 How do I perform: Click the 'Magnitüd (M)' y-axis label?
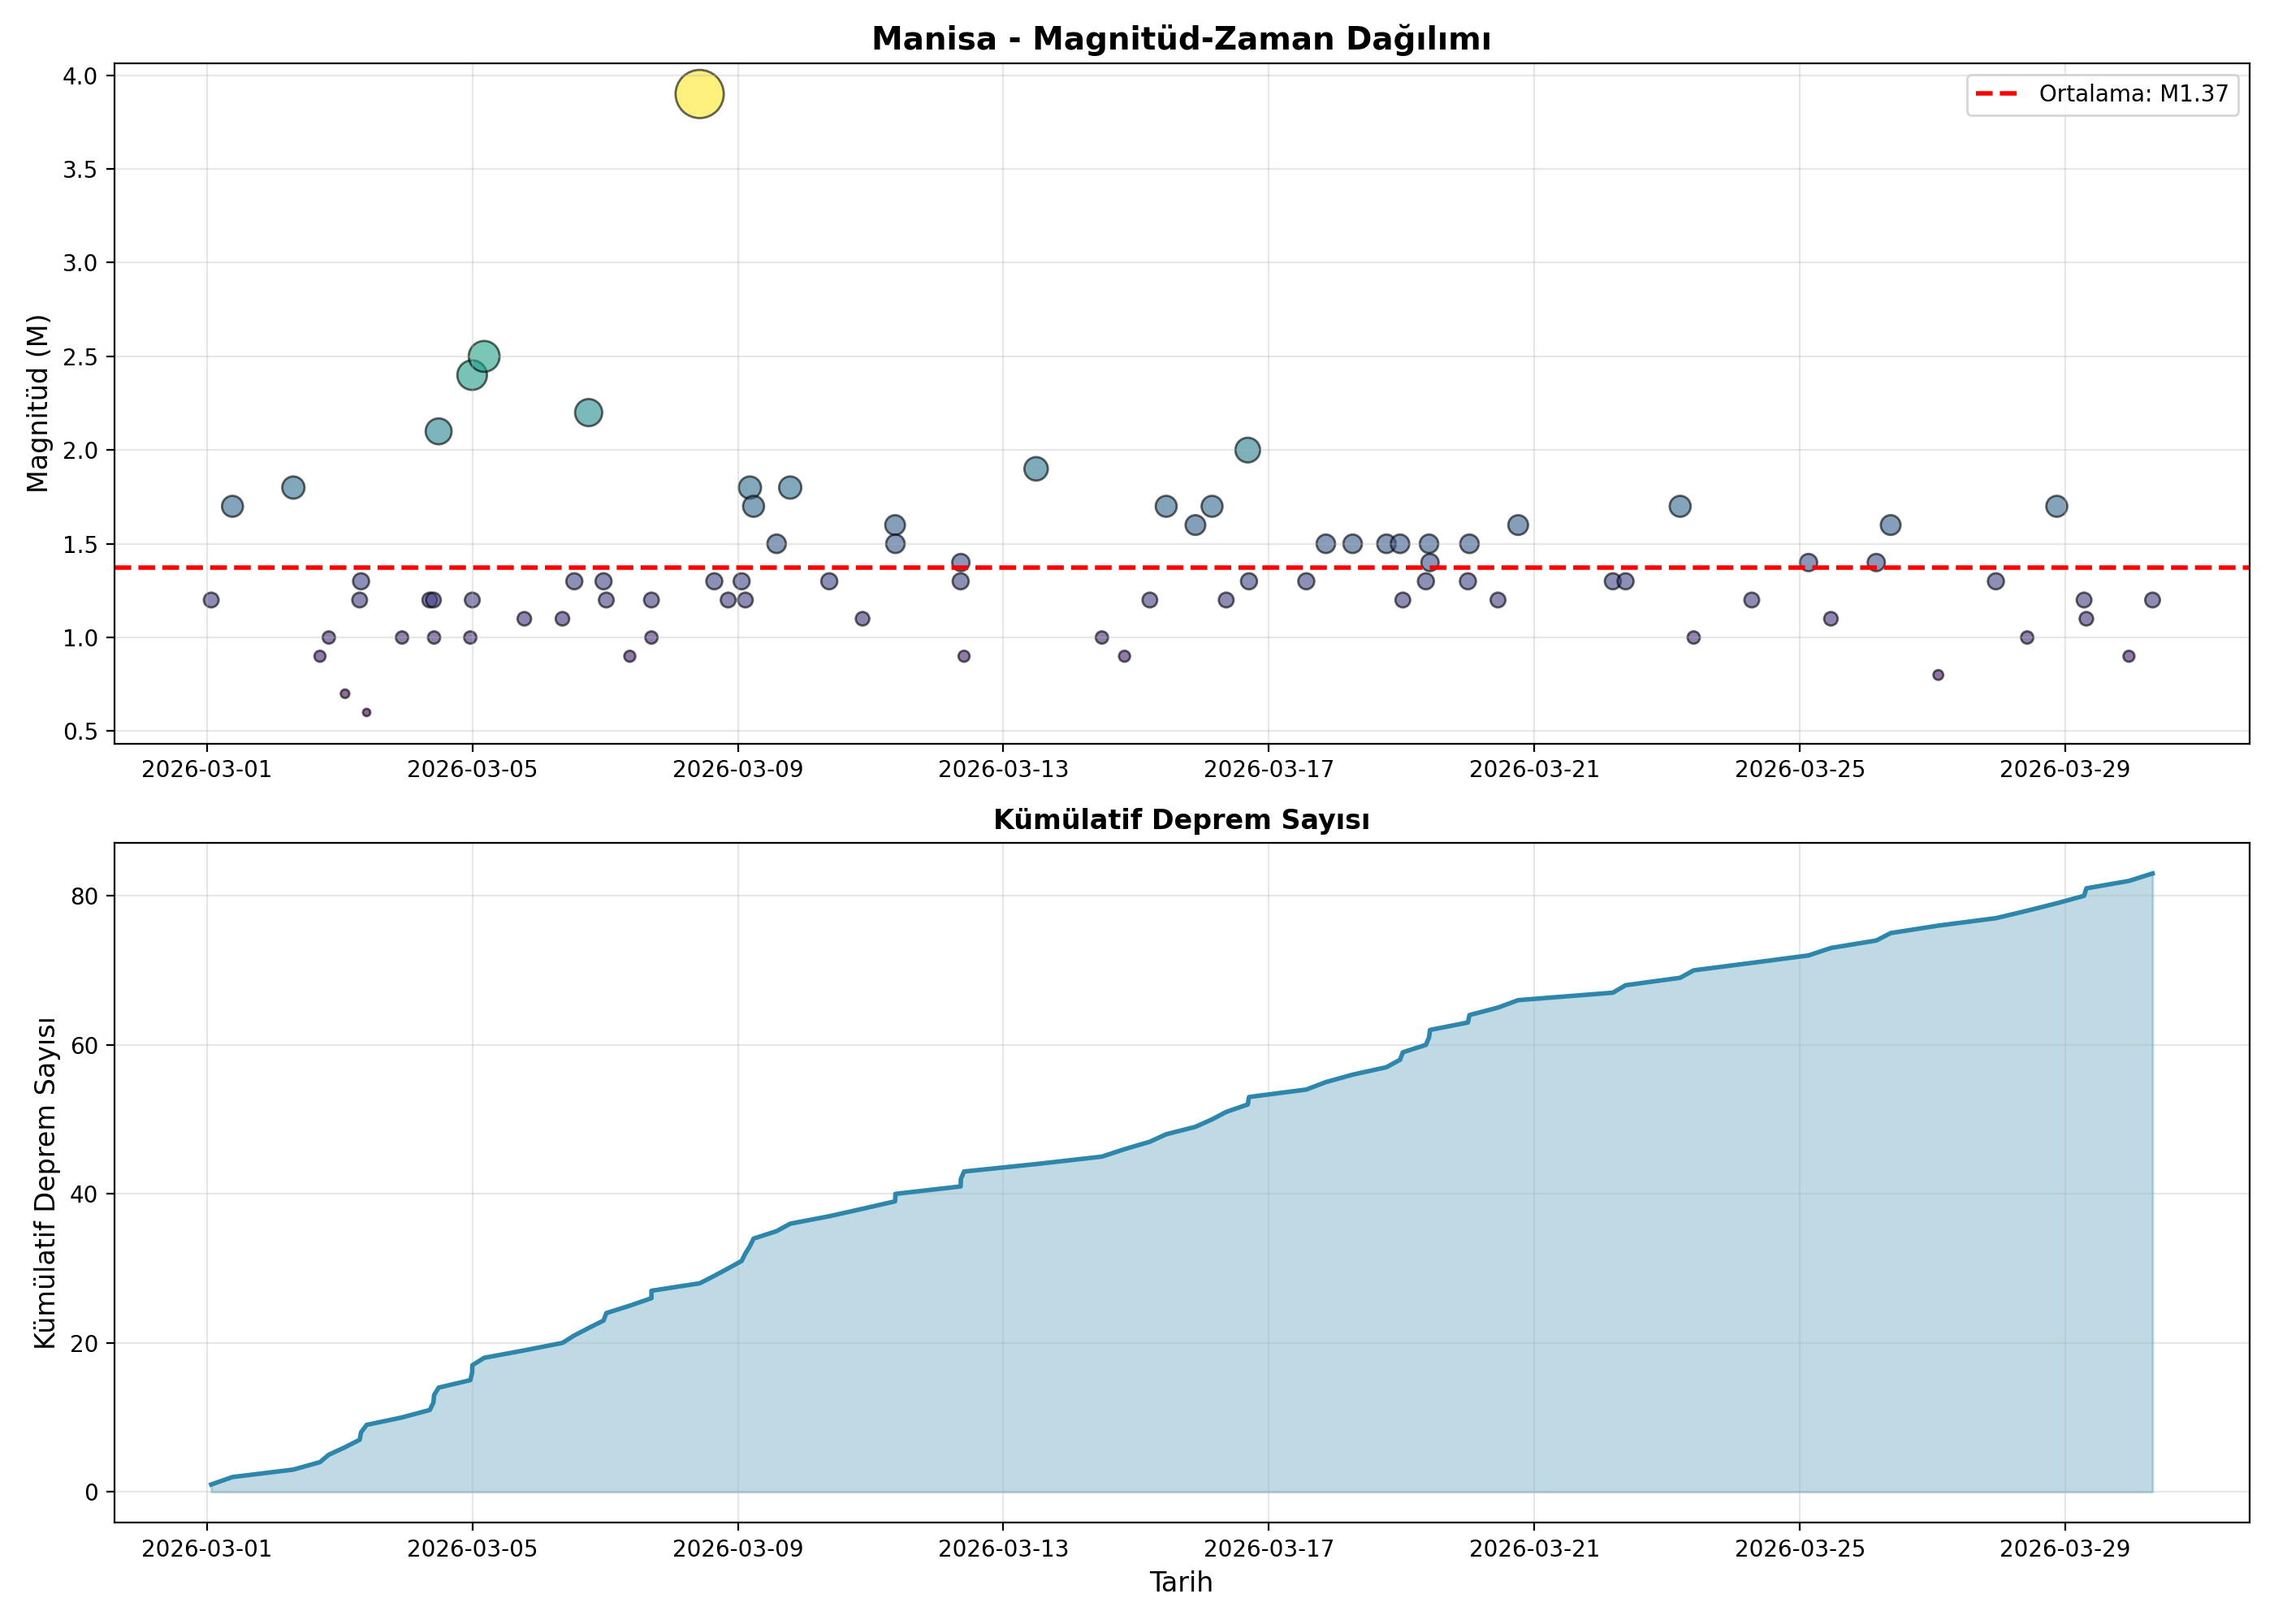37,403
